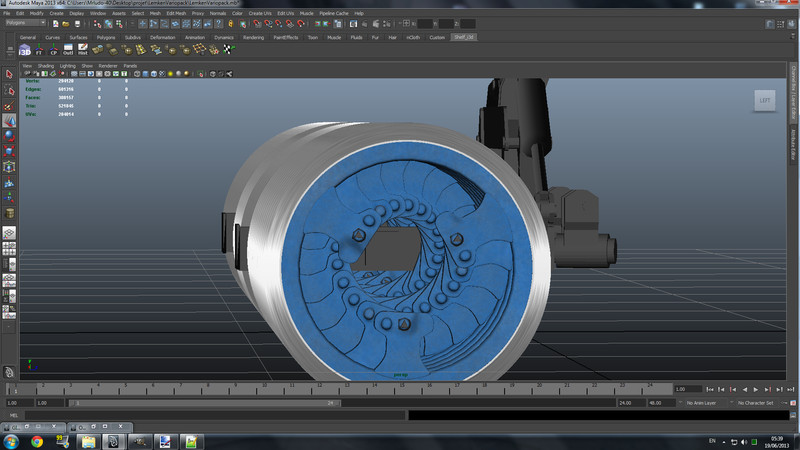Click the question mark help icon
800x450 pixels.
point(218,23)
